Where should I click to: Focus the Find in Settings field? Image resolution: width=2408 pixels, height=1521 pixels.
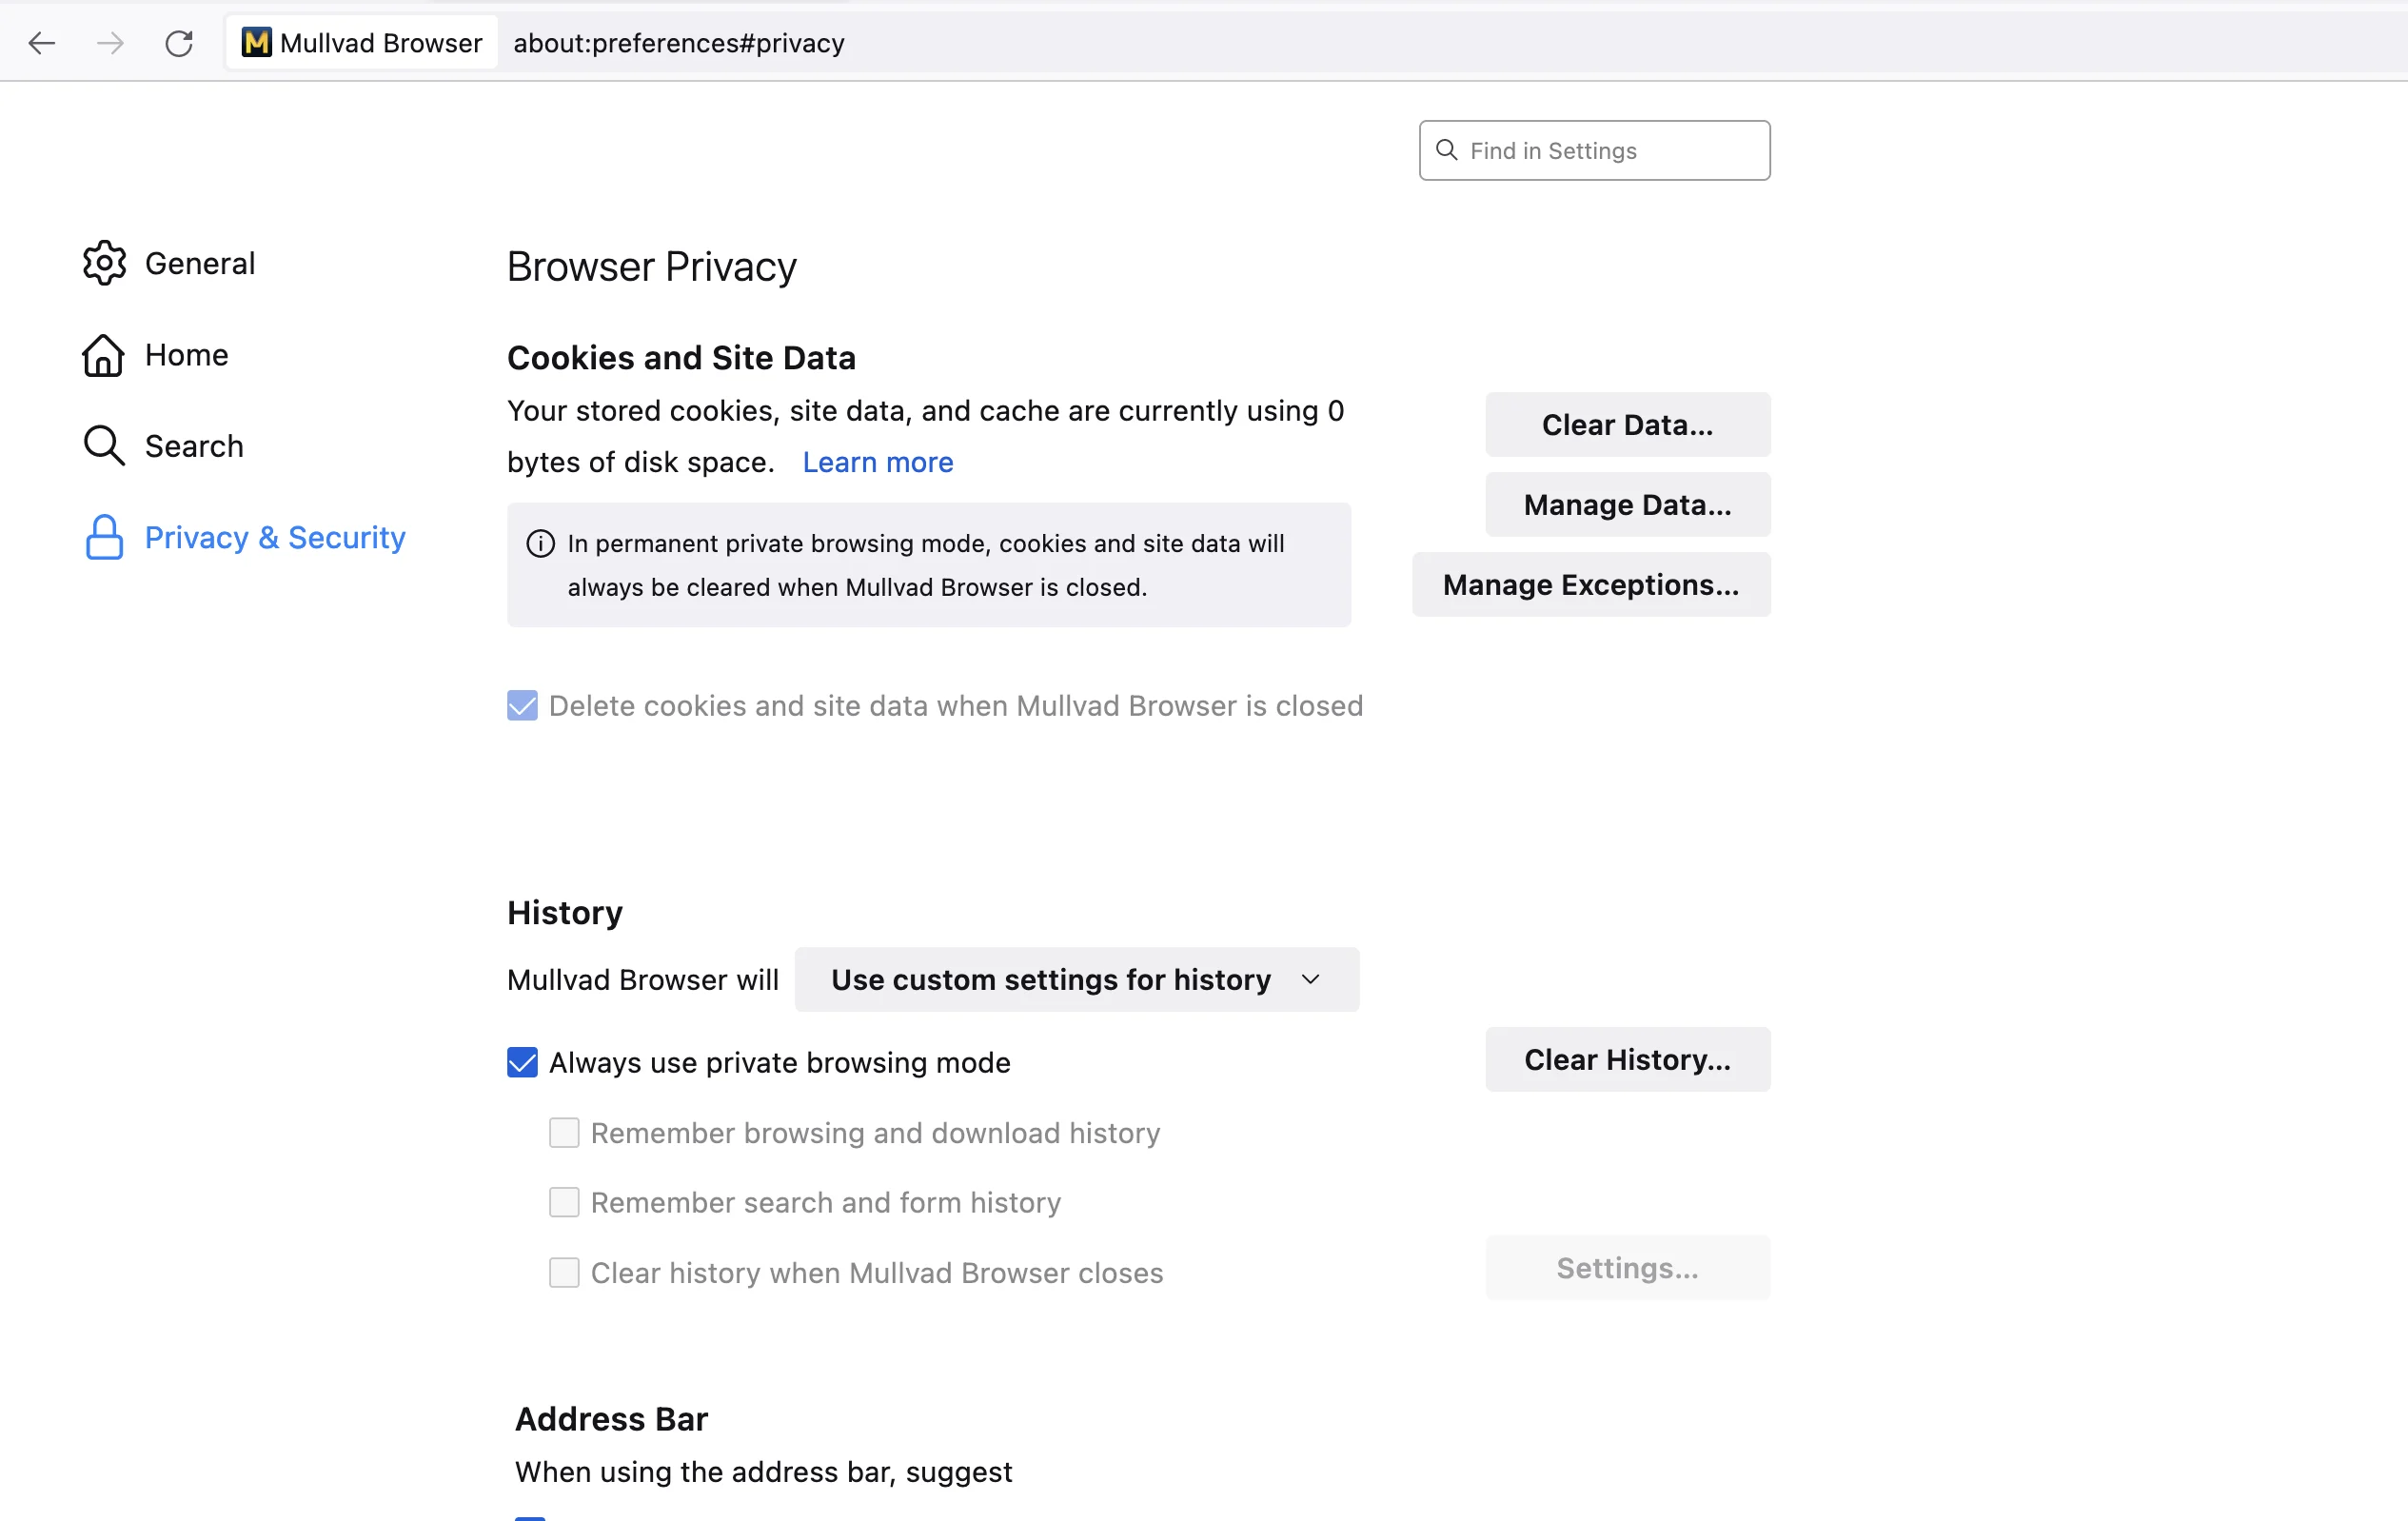click(1595, 150)
